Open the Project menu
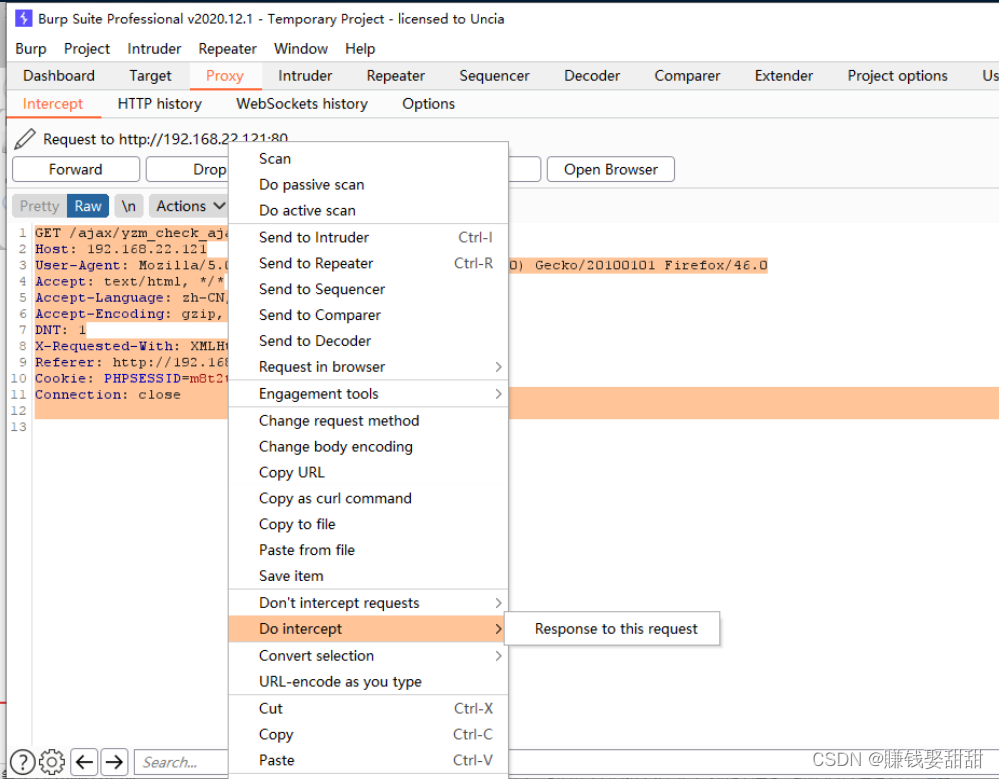The image size is (999, 779). click(87, 48)
